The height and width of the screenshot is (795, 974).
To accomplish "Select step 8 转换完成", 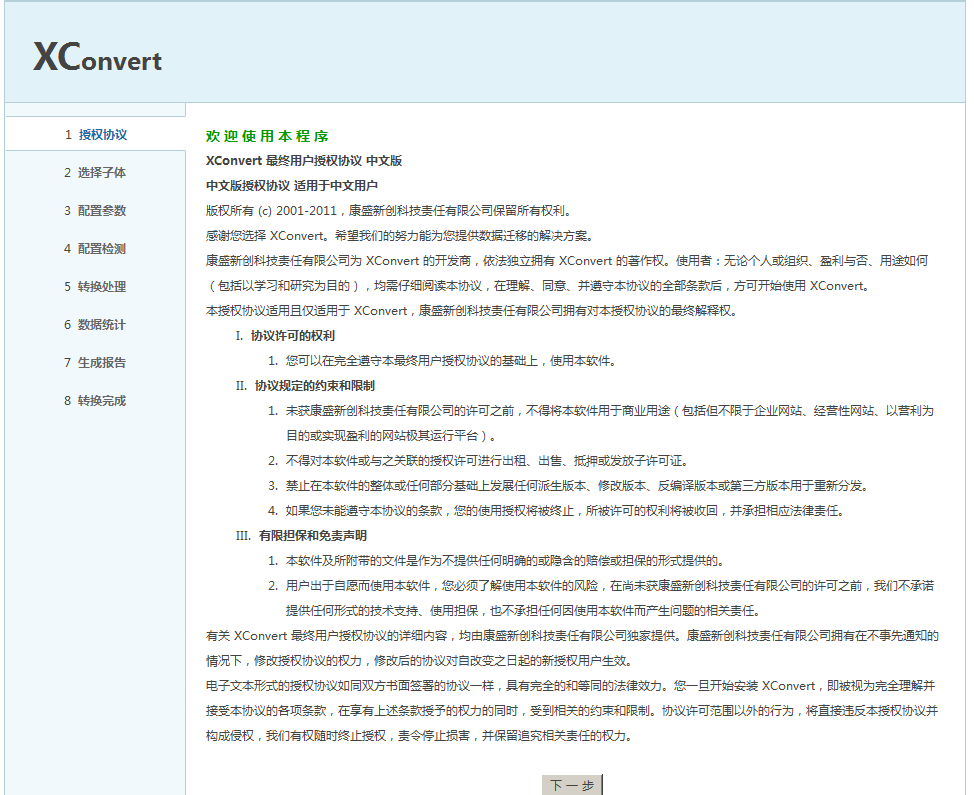I will [95, 401].
